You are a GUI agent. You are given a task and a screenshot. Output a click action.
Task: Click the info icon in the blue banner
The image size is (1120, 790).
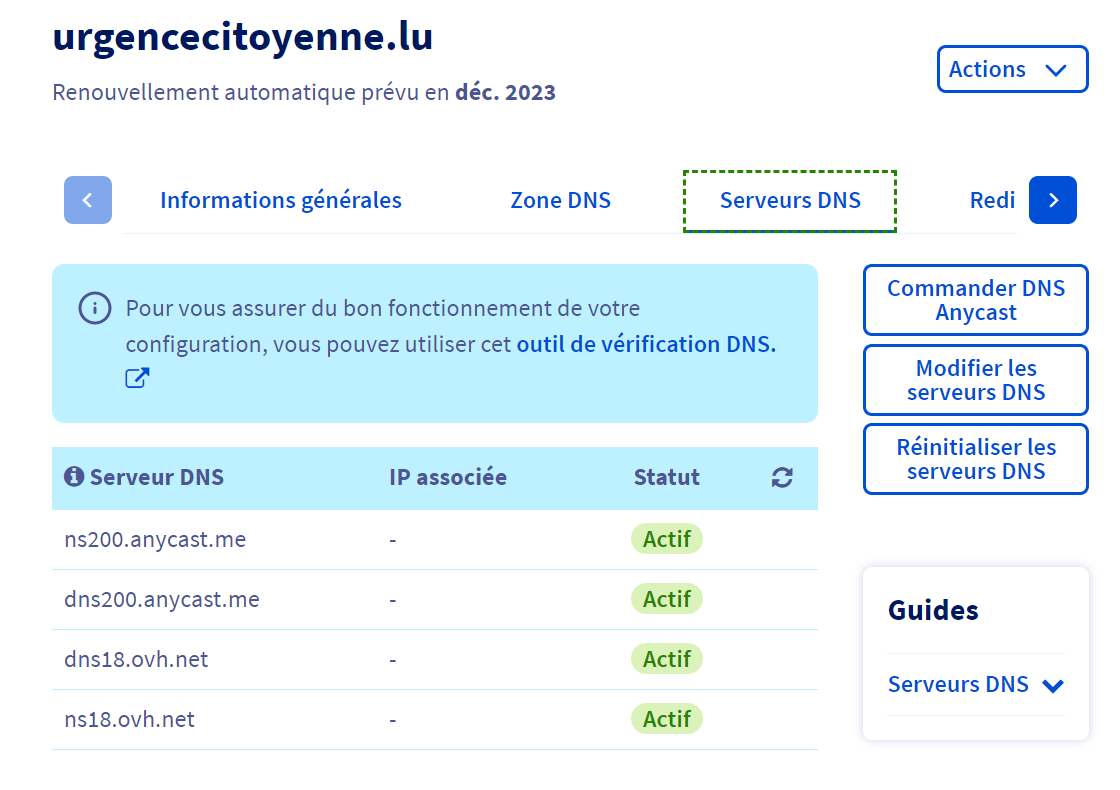coord(95,308)
